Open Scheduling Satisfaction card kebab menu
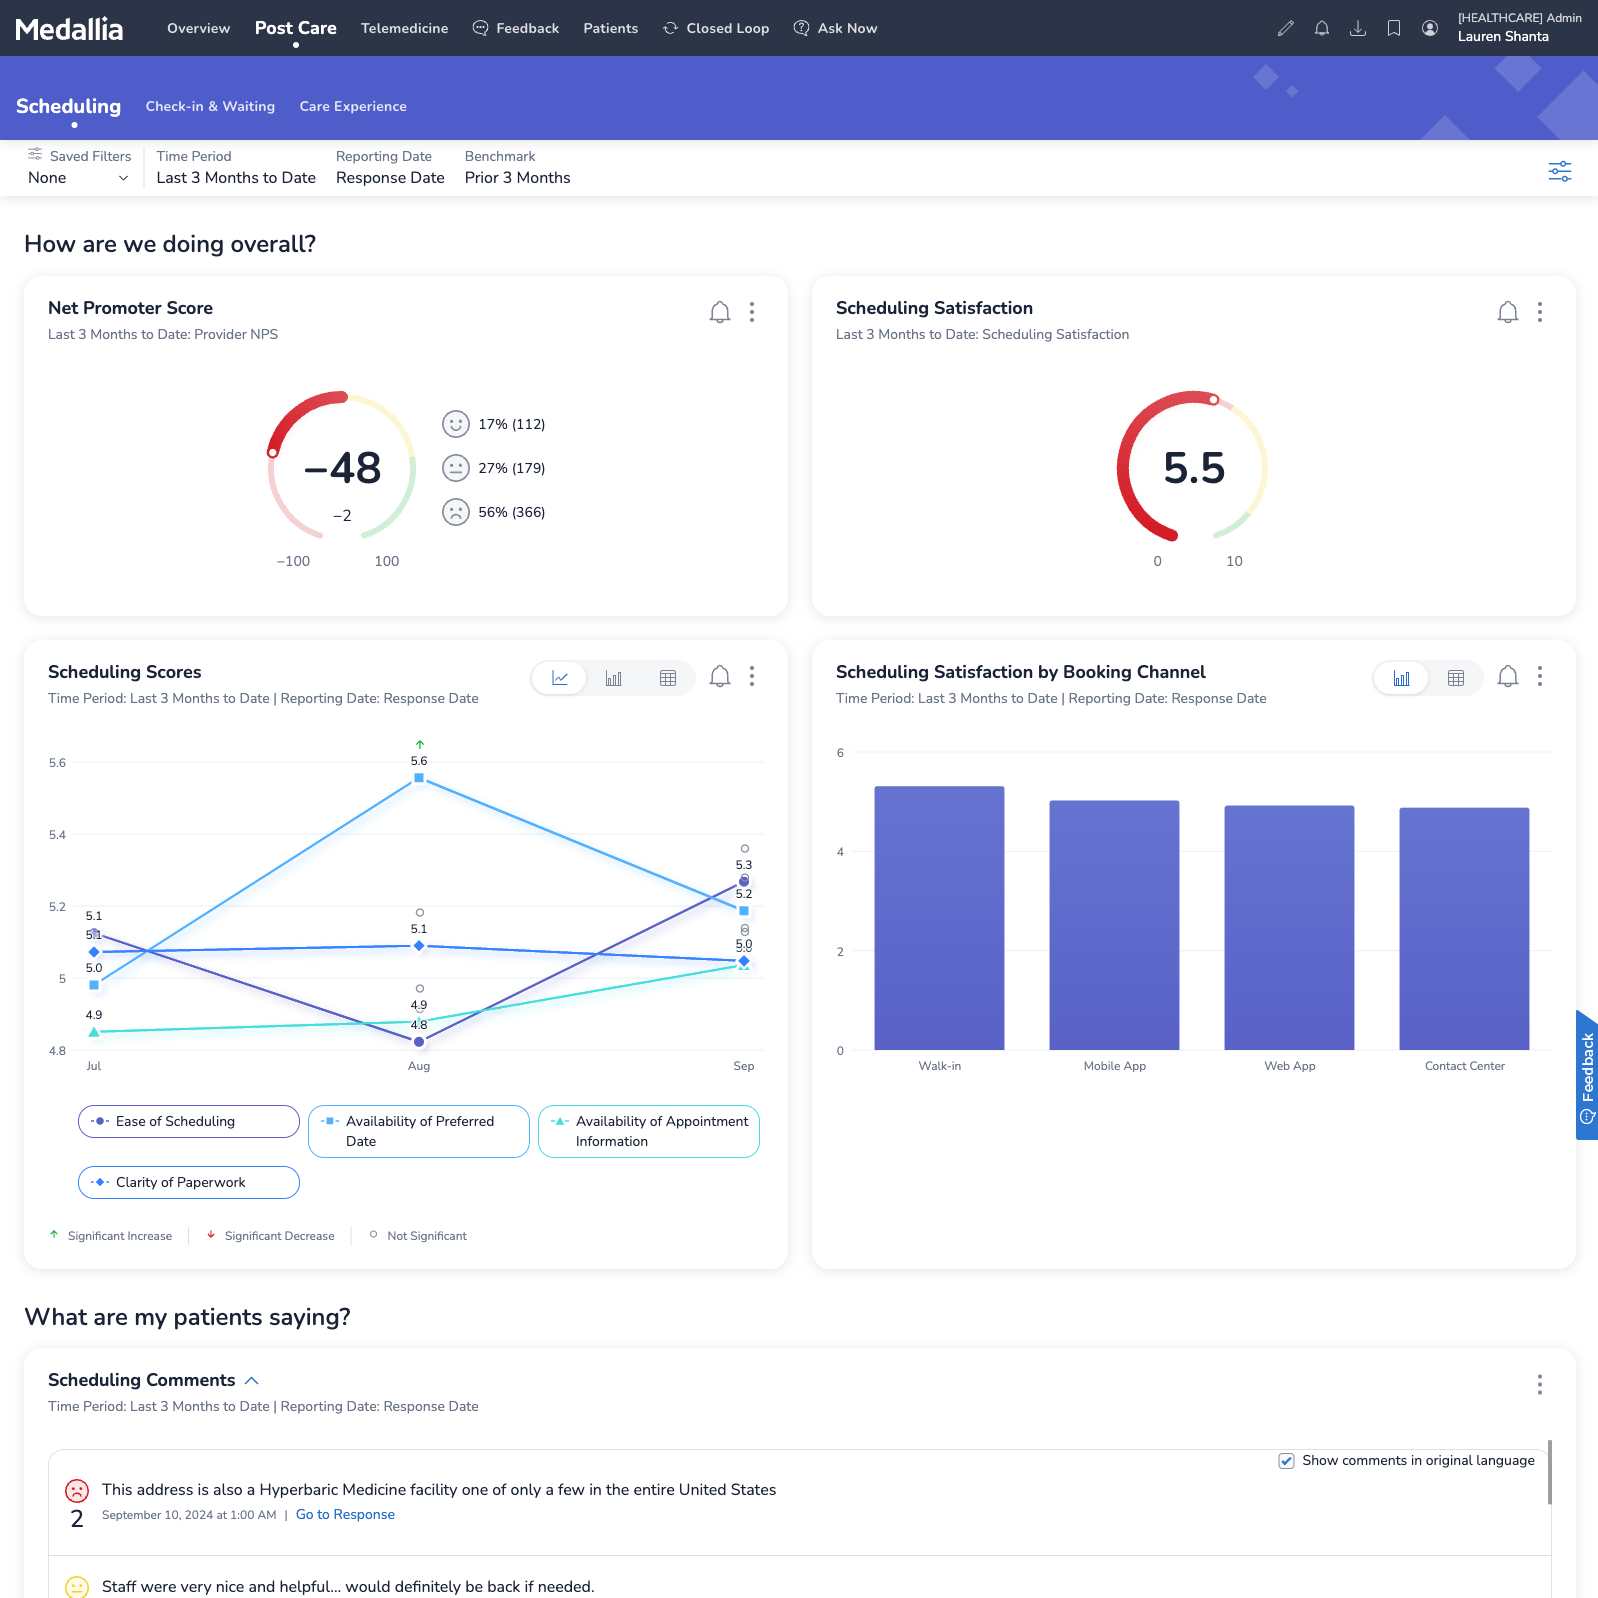1598x1598 pixels. [1539, 312]
